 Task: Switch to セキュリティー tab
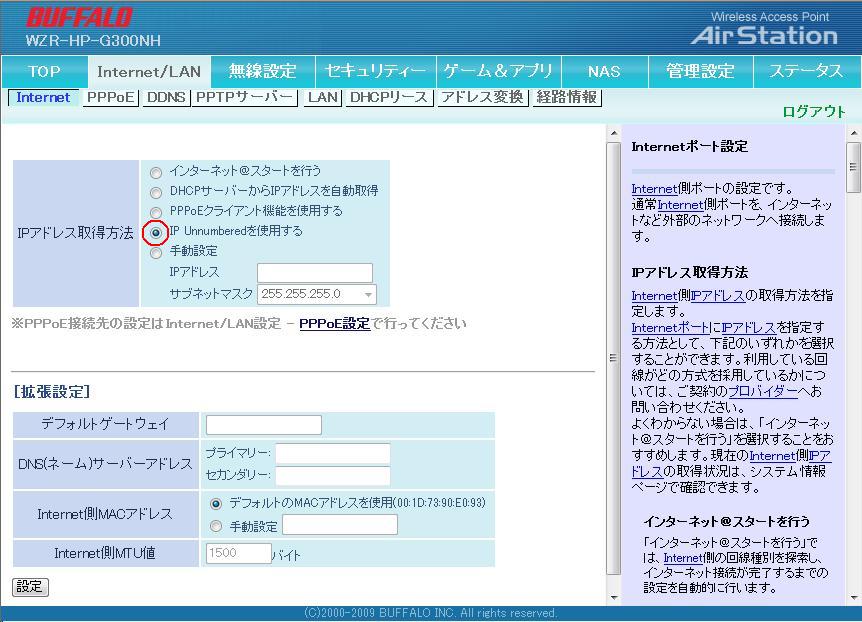(x=376, y=71)
